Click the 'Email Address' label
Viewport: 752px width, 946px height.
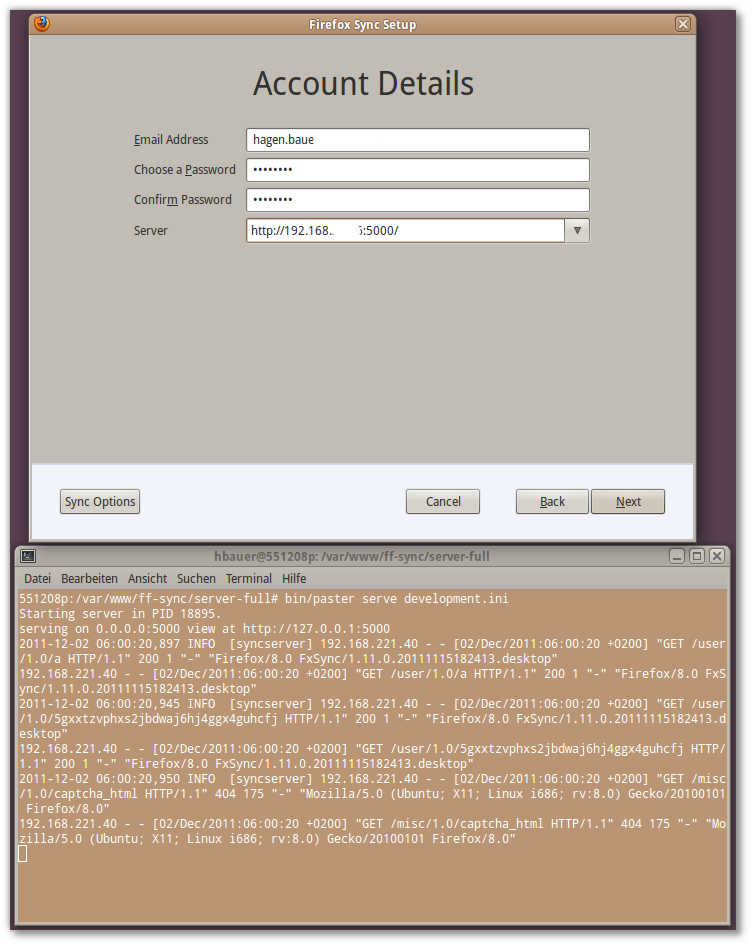click(x=171, y=140)
